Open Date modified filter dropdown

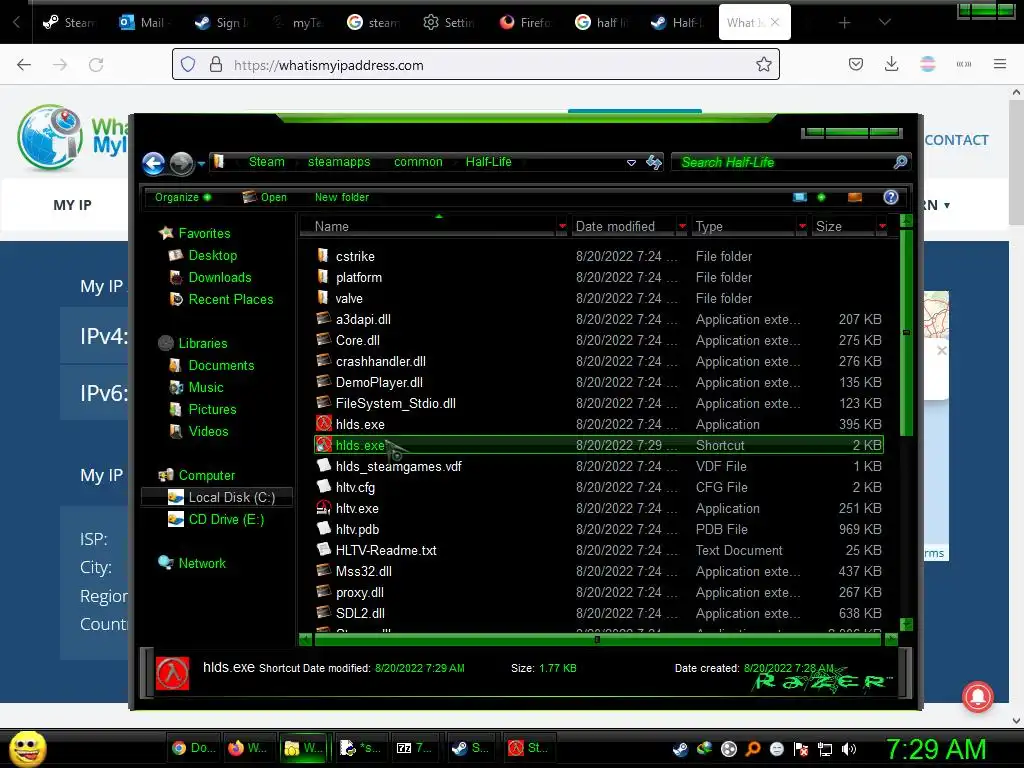point(682,227)
